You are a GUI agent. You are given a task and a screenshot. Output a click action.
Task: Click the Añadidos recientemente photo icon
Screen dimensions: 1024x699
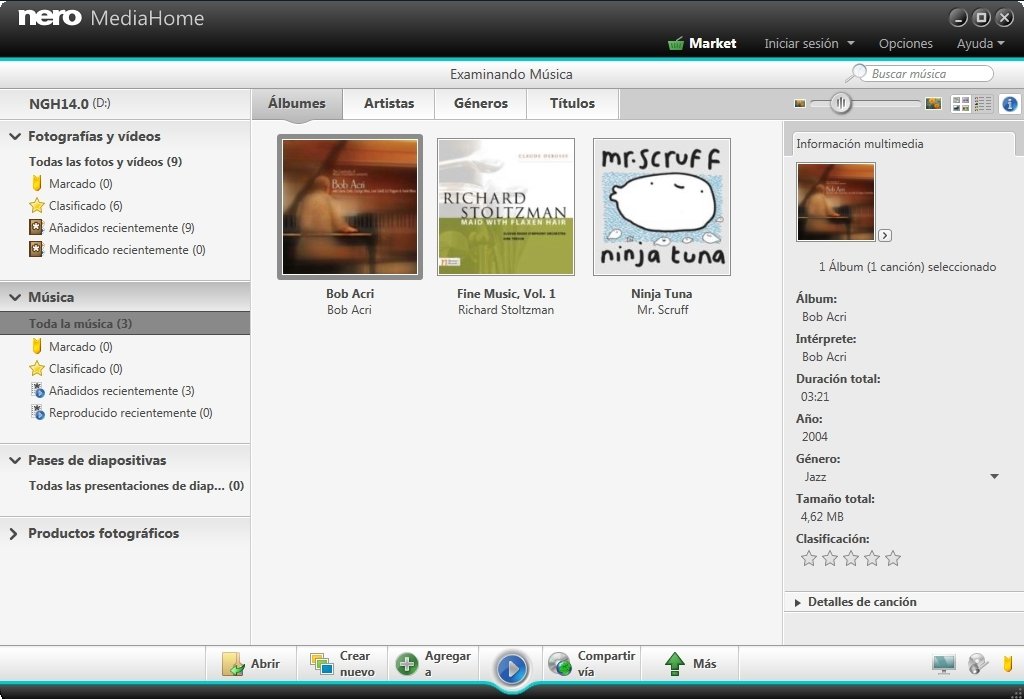click(x=37, y=227)
